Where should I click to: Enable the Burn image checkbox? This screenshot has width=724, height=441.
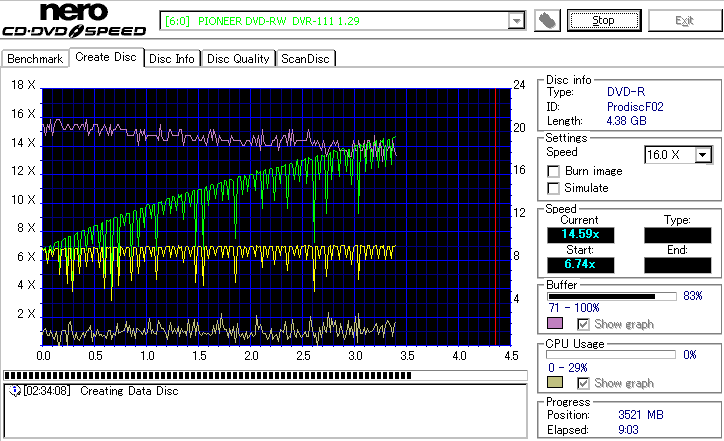pos(553,171)
